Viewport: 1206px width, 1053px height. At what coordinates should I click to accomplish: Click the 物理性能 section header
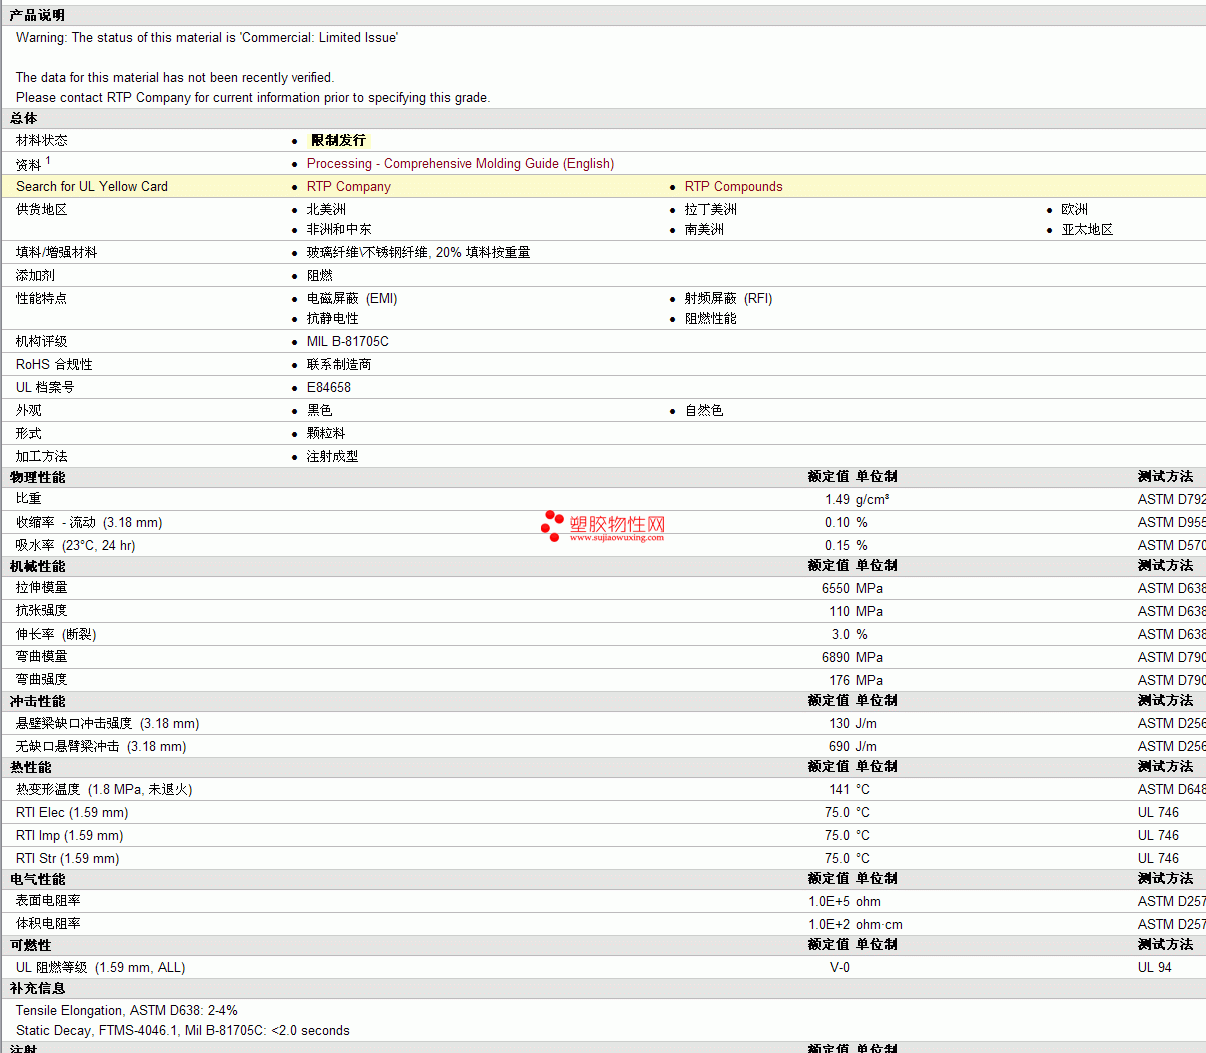pyautogui.click(x=37, y=477)
